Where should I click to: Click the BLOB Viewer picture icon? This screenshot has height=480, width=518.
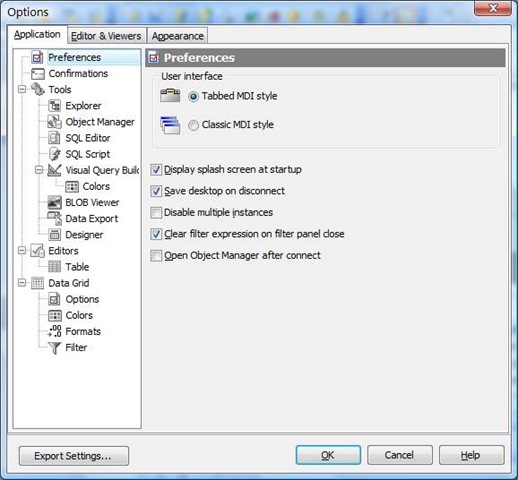55,202
